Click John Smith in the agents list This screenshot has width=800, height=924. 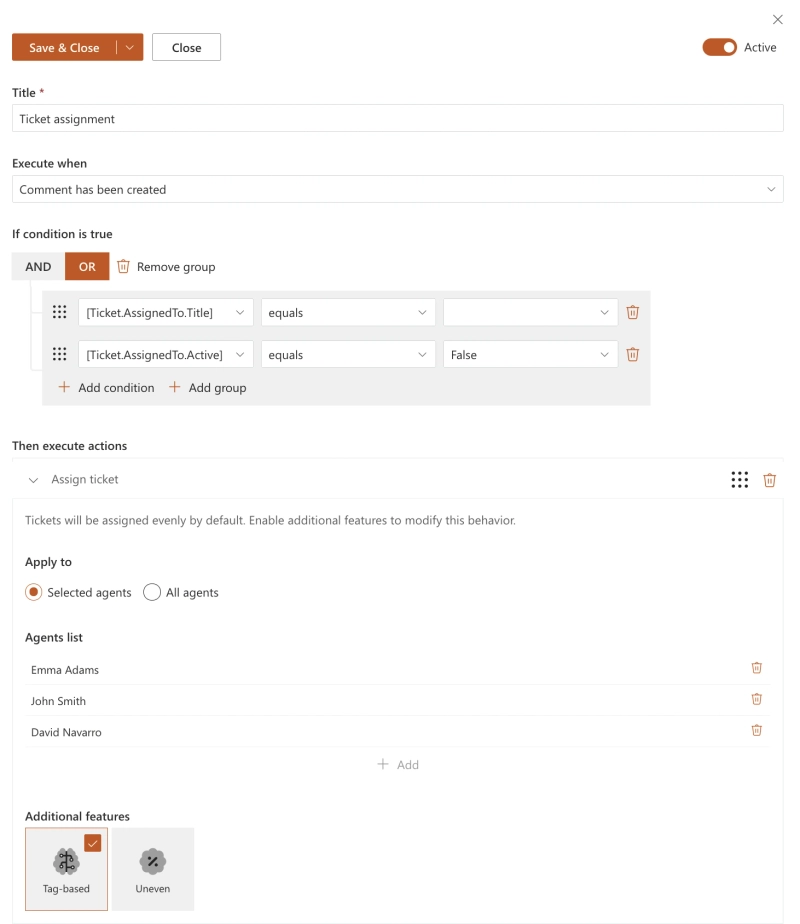click(x=58, y=701)
